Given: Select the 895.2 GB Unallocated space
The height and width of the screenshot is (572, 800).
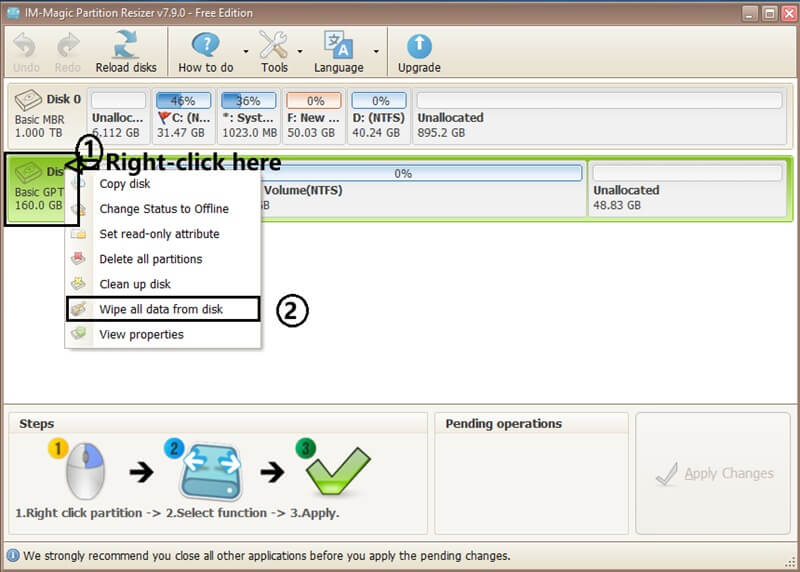Looking at the screenshot, I should (599, 116).
